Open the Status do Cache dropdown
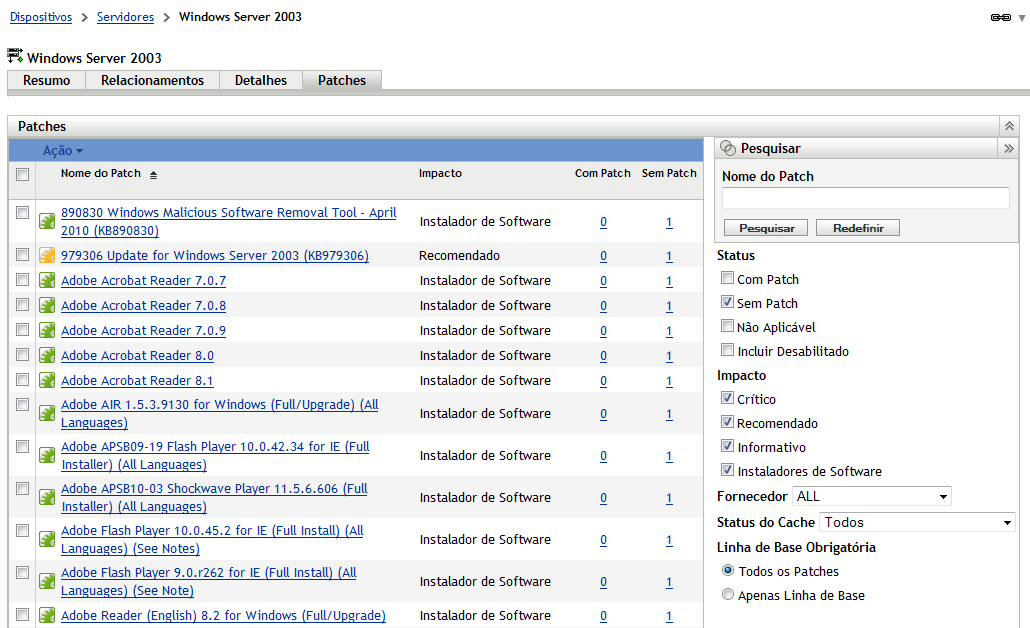The image size is (1030, 628). point(917,520)
